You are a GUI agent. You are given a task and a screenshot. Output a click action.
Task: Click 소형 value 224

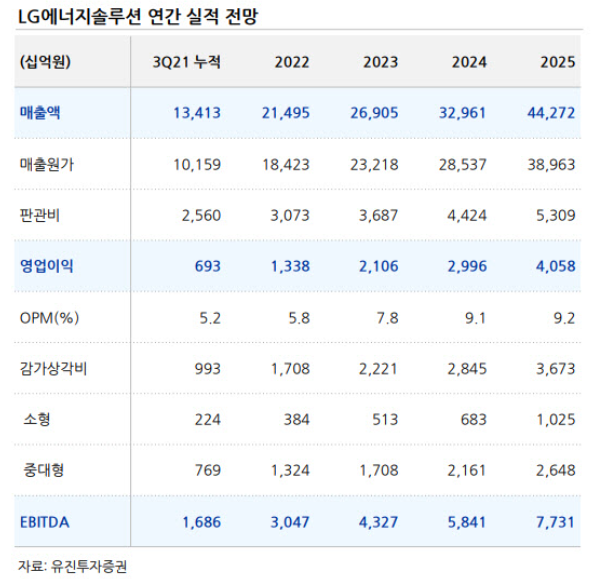click(x=208, y=420)
